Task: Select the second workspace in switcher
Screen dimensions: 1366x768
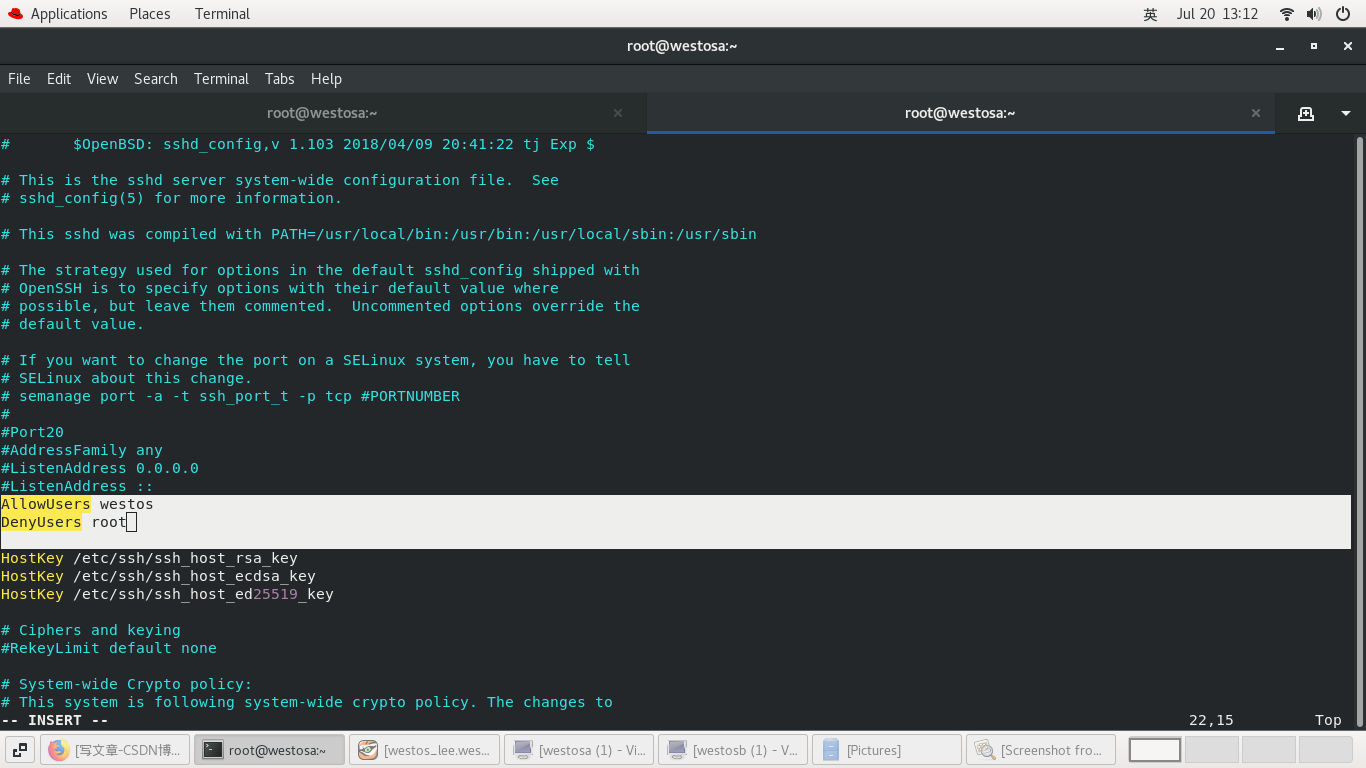Action: click(1211, 750)
